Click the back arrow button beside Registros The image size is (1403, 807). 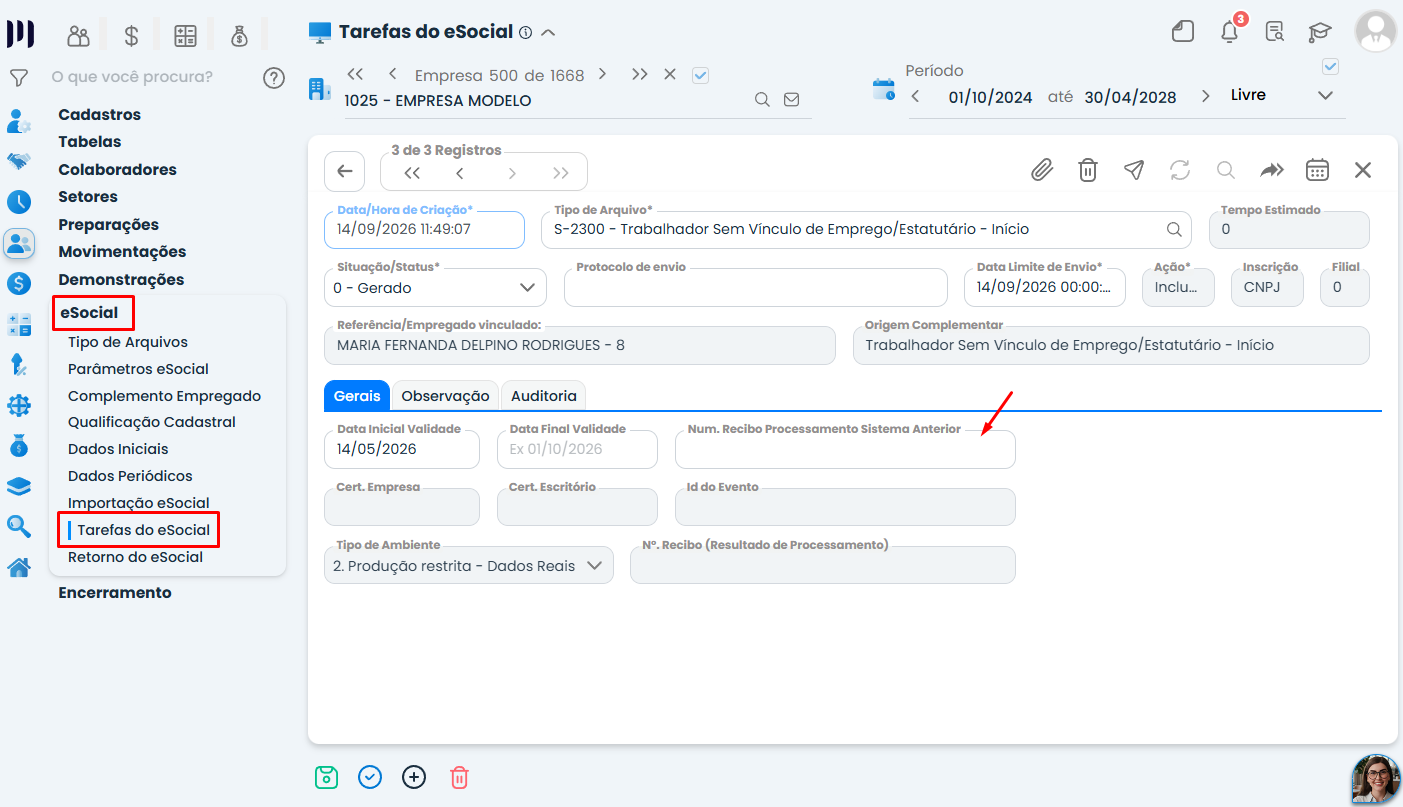tap(345, 171)
